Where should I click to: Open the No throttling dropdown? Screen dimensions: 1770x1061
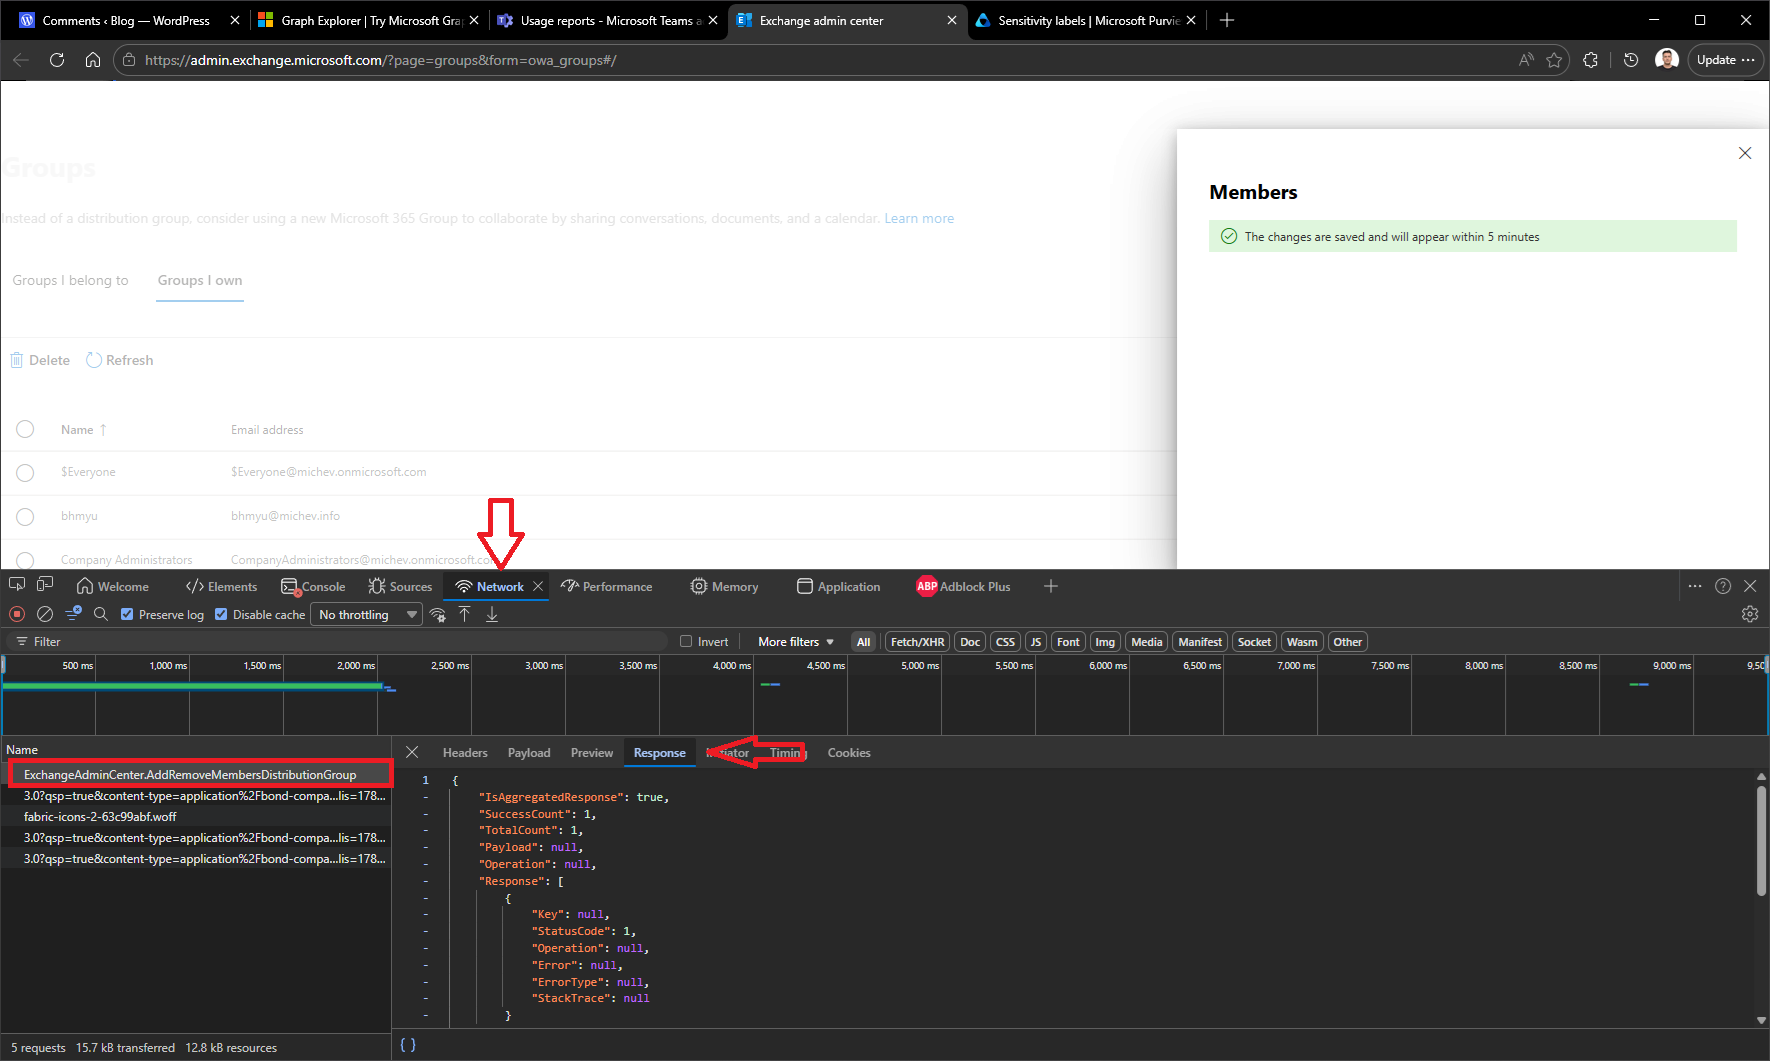[x=367, y=615]
